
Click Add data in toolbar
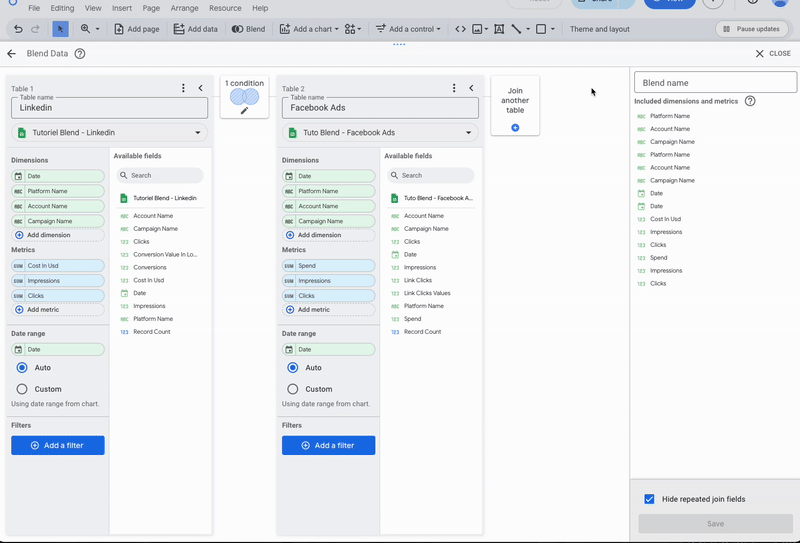click(x=195, y=29)
